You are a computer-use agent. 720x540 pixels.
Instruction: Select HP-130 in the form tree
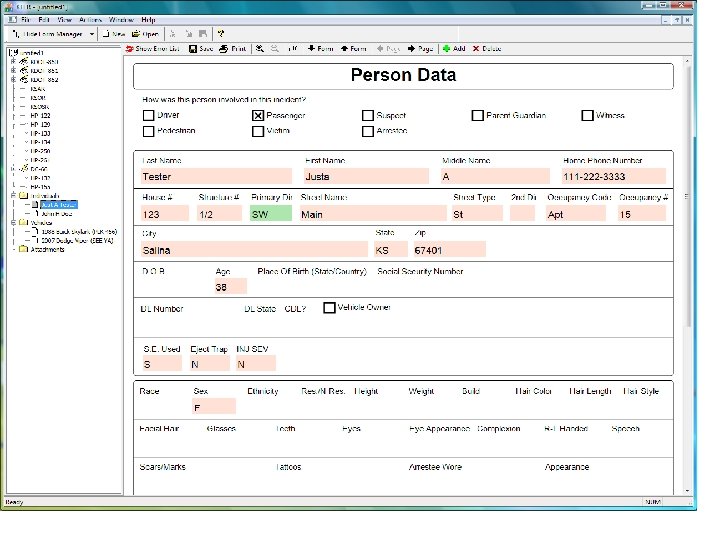pos(40,133)
